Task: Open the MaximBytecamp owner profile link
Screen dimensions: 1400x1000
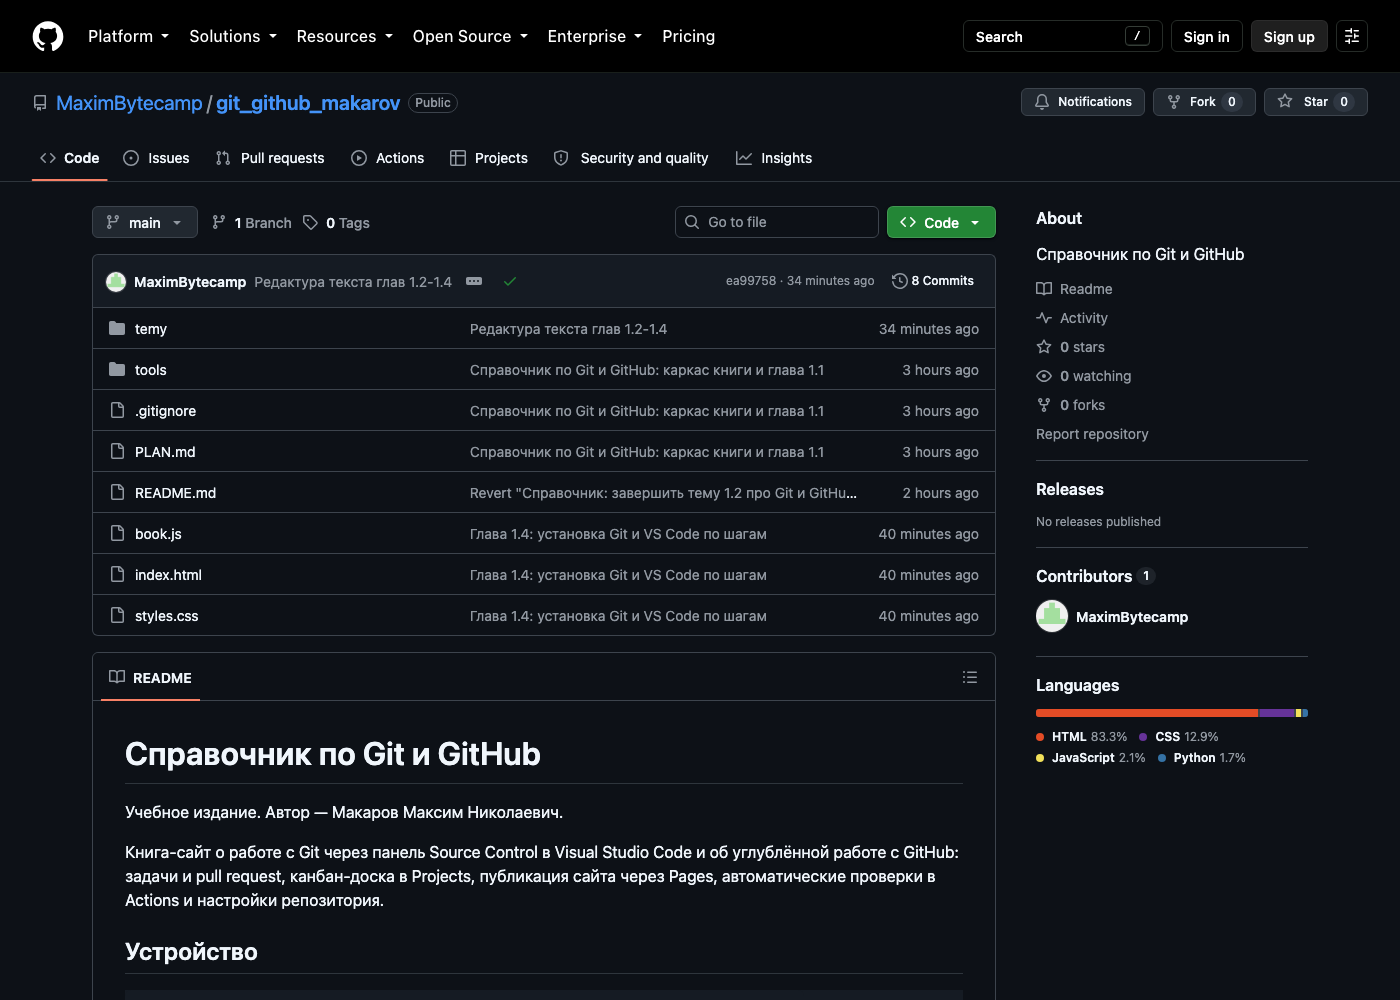Action: tap(129, 103)
